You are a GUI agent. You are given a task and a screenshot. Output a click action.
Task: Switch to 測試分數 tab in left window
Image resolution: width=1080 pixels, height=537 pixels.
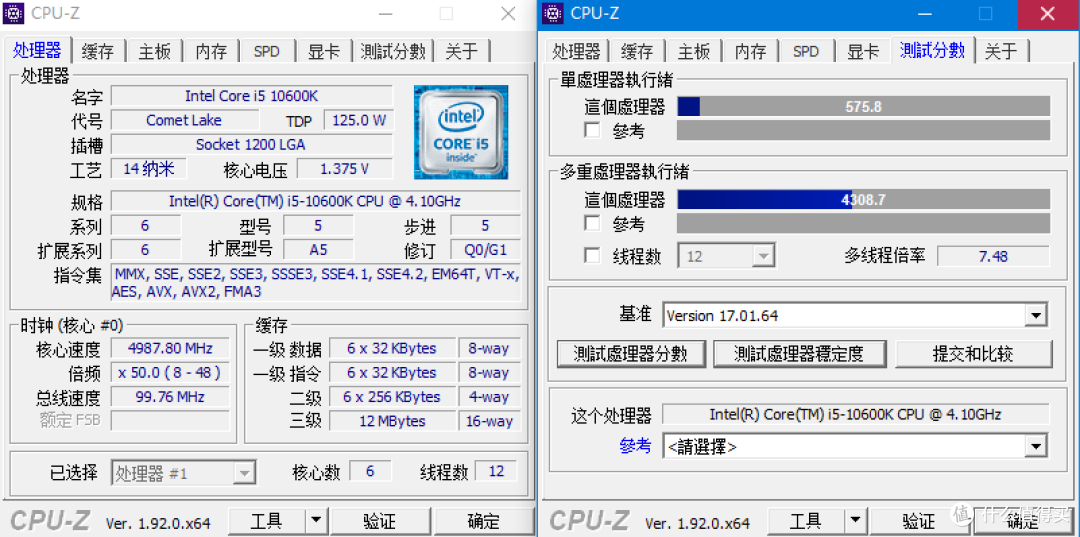tap(393, 52)
